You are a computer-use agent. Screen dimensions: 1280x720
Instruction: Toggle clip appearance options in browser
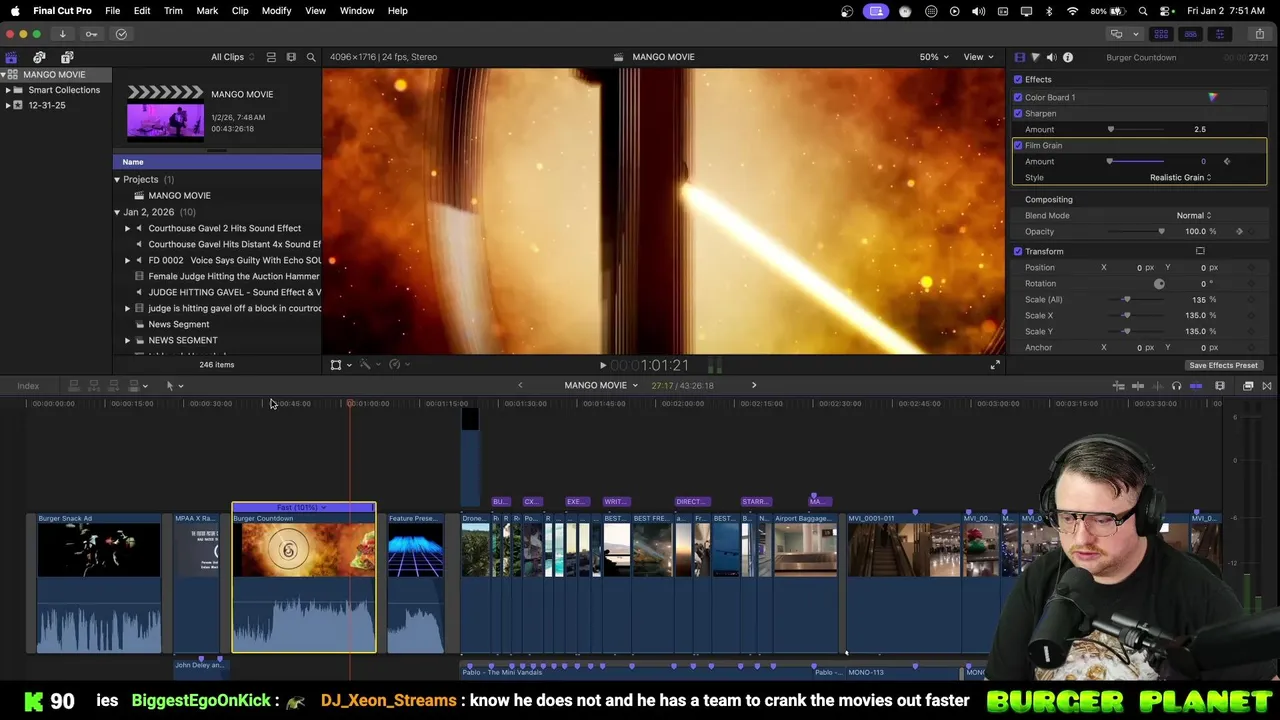point(270,57)
